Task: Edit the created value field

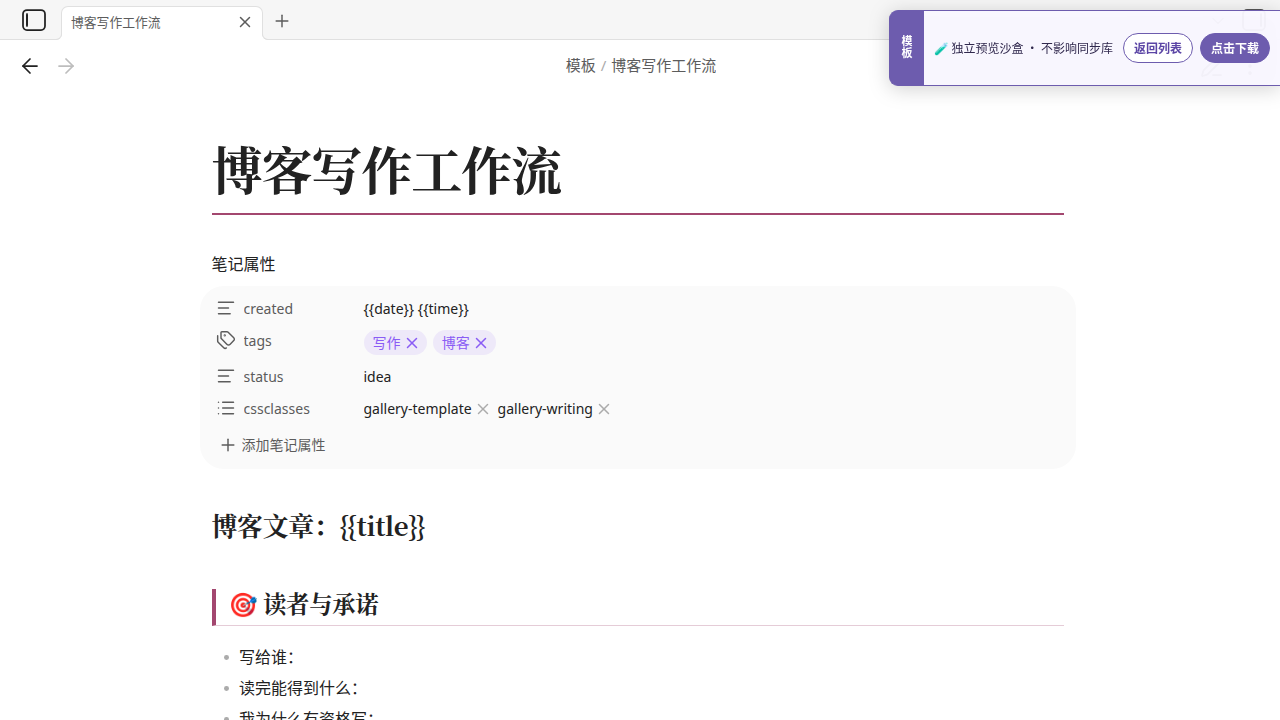Action: 710,308
